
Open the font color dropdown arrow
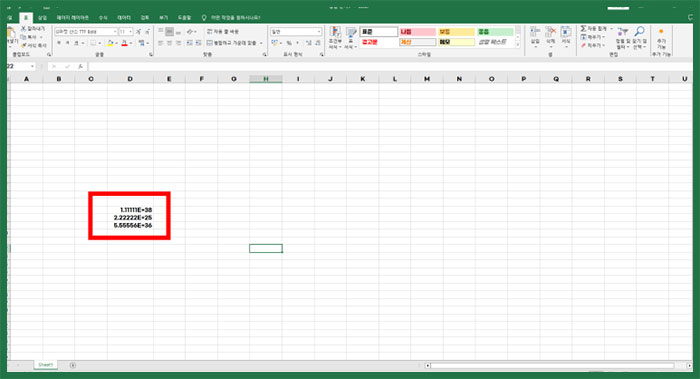click(131, 43)
